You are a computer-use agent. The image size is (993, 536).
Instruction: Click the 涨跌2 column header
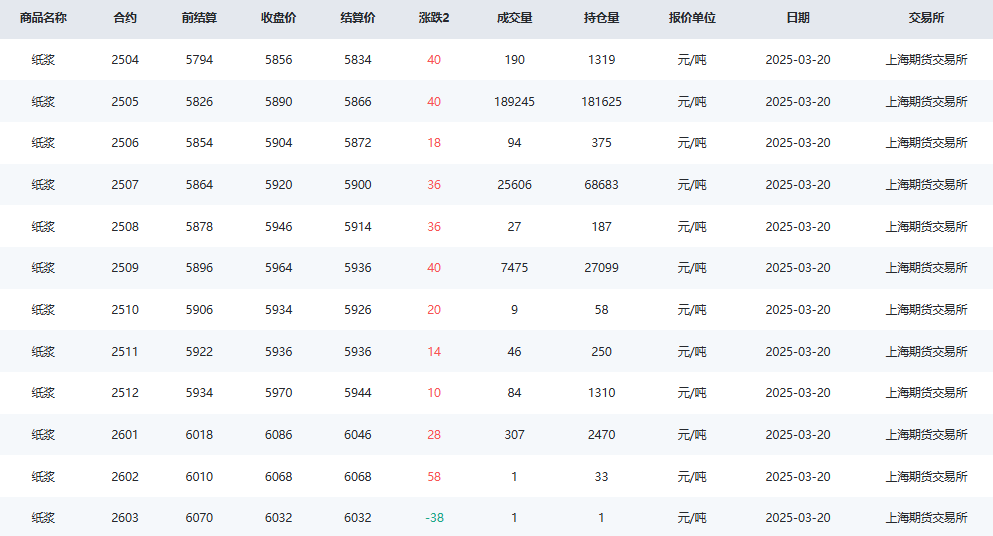click(434, 18)
